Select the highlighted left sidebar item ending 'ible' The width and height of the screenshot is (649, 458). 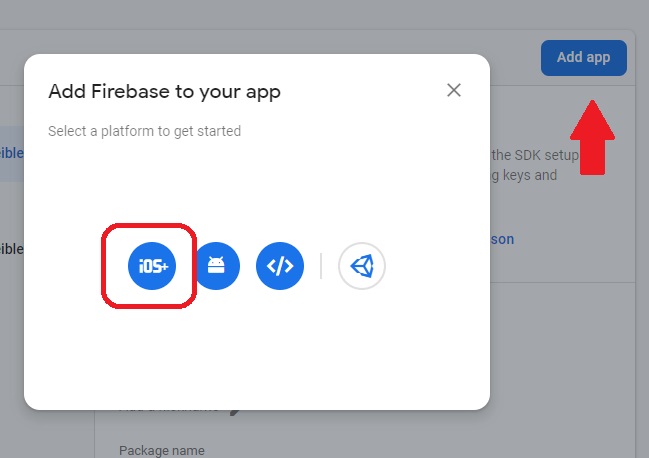coord(12,153)
